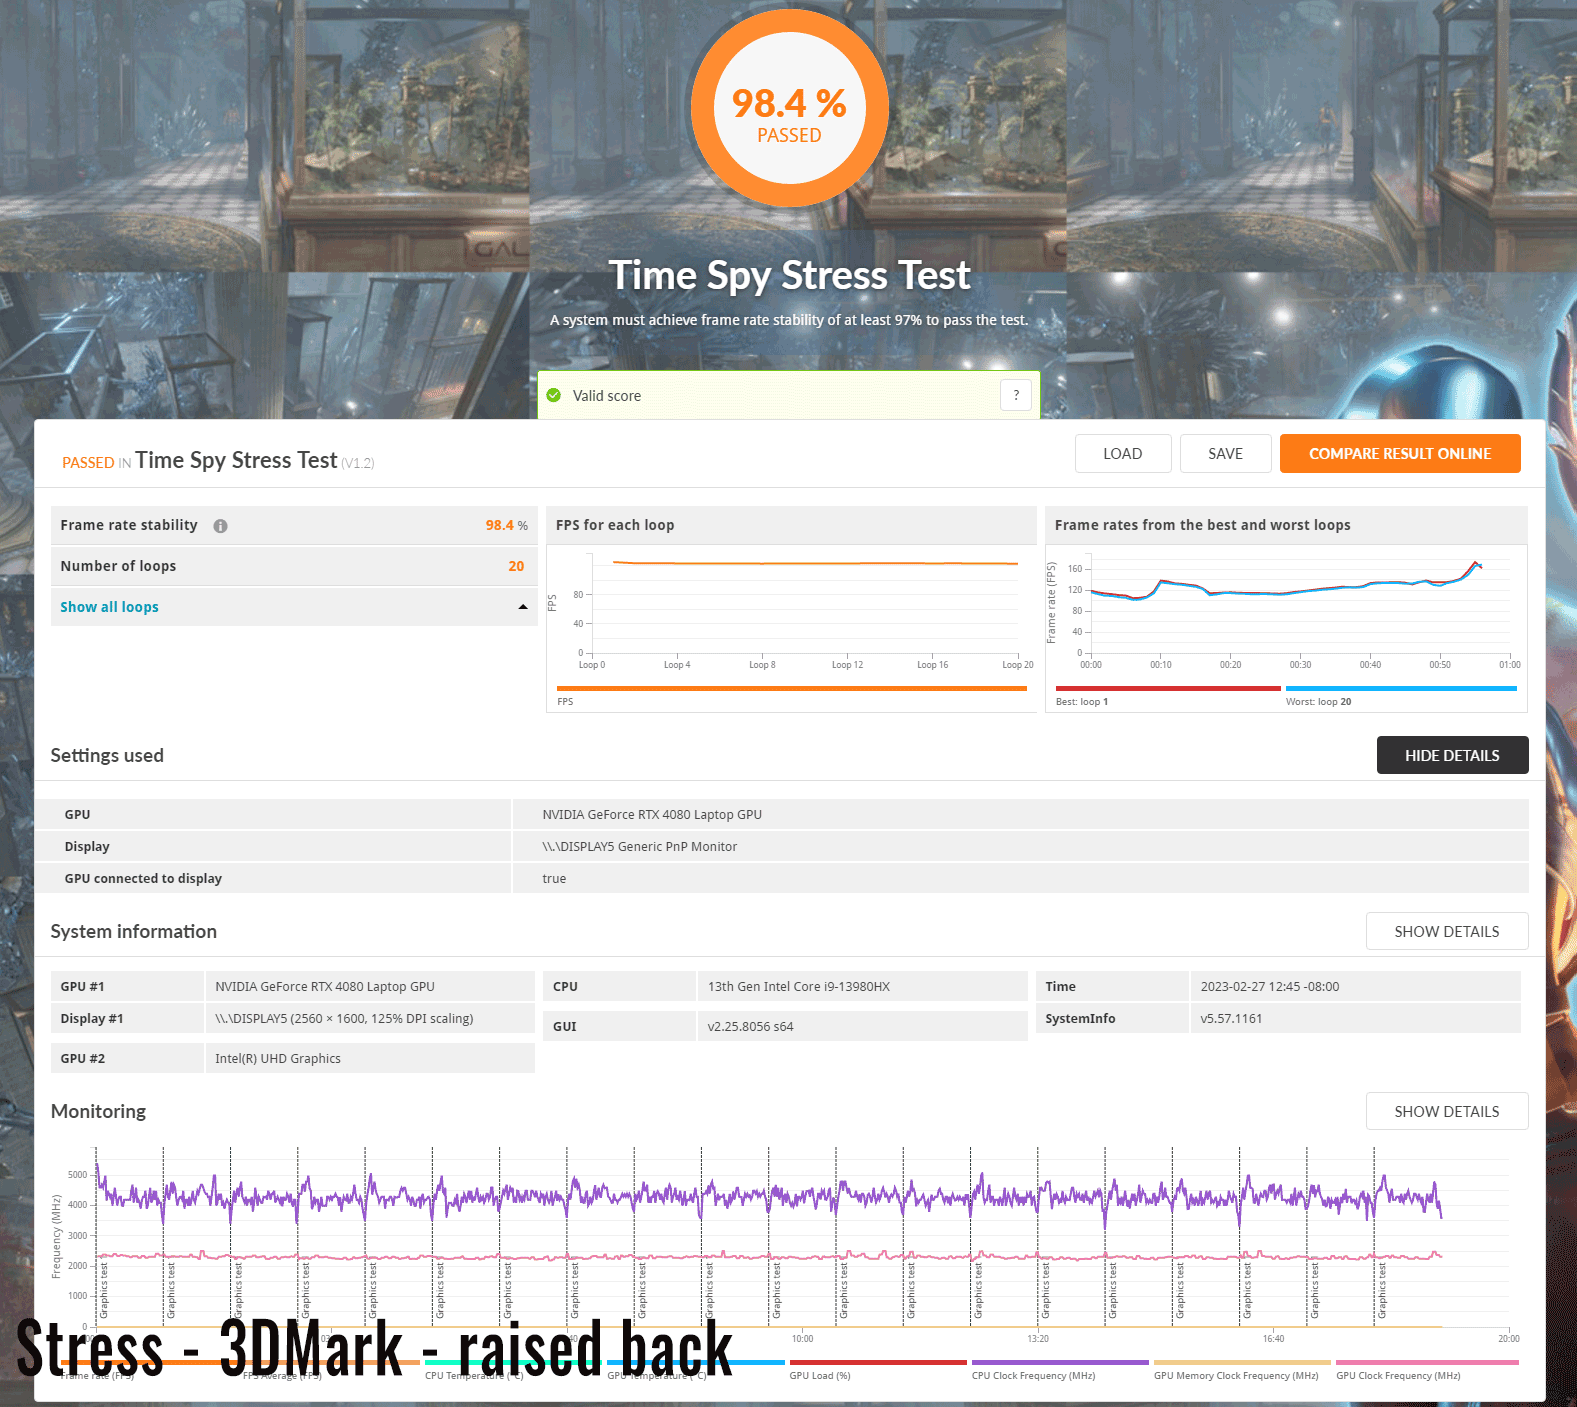Select Display #1 resolution '2560 × 1600, 125% DPI scaling'

(x=381, y=1018)
